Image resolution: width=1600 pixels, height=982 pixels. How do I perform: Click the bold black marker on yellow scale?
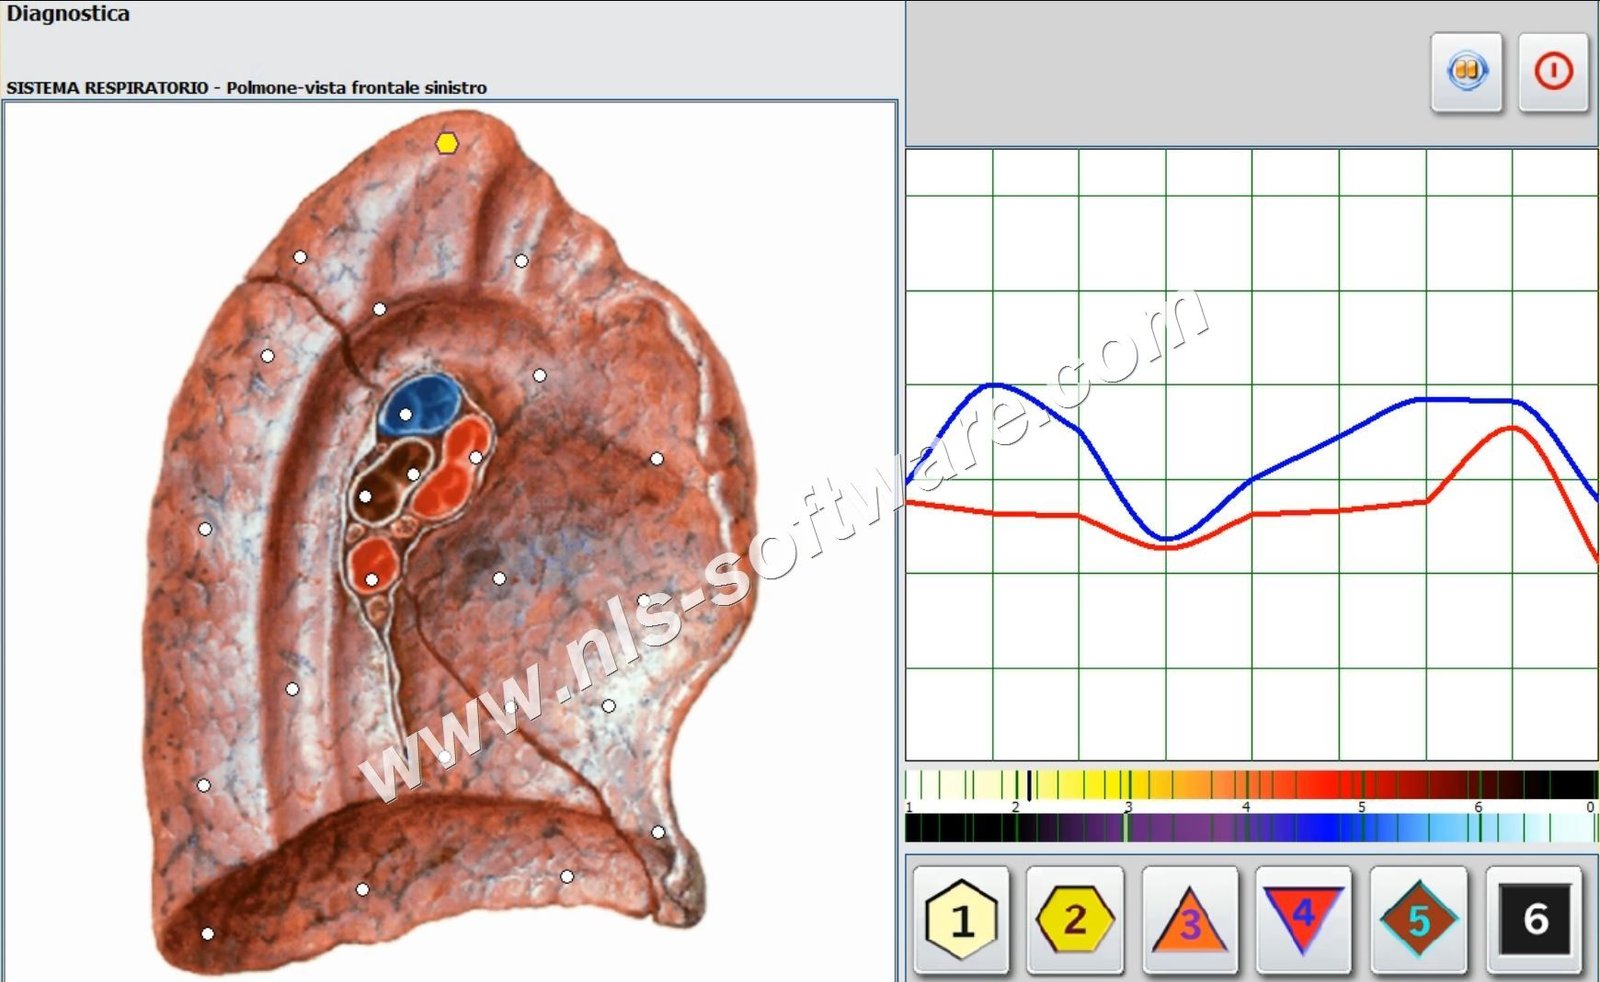point(1030,784)
